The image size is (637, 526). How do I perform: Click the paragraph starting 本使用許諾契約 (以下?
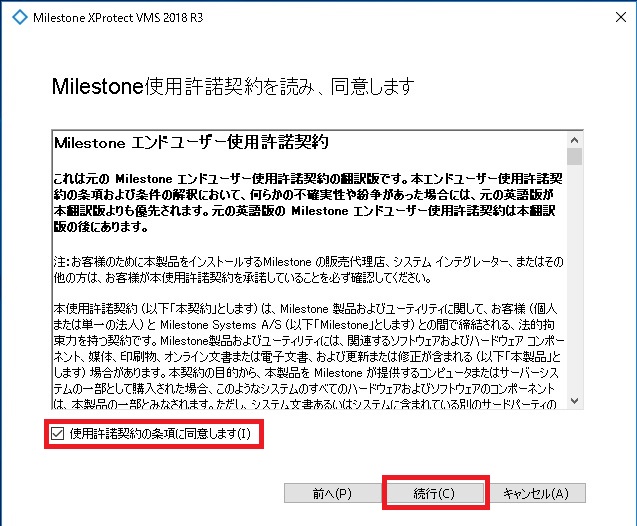click(x=308, y=355)
